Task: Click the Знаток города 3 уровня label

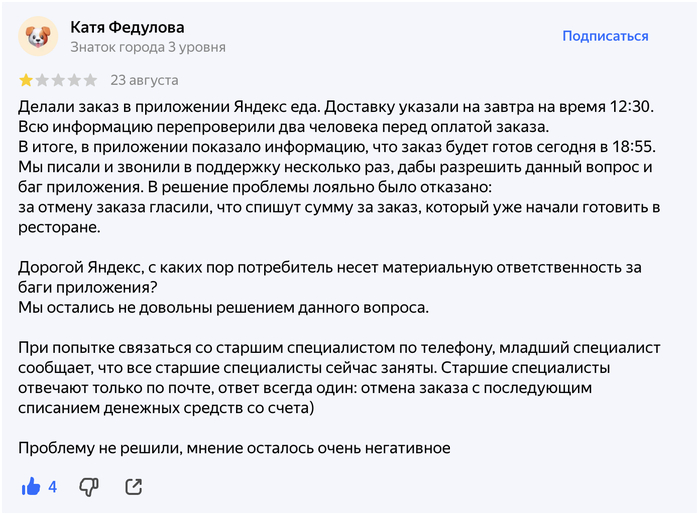Action: [x=148, y=47]
